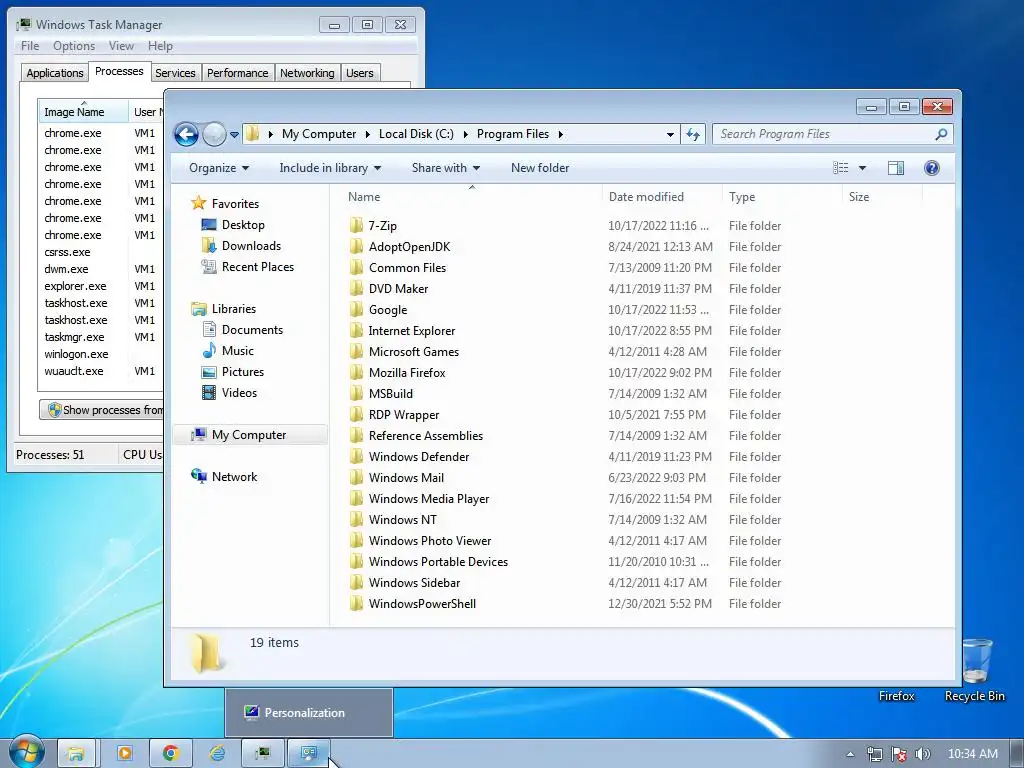The height and width of the screenshot is (768, 1024).
Task: Sort Task Manager by Image Name header
Action: tap(83, 112)
